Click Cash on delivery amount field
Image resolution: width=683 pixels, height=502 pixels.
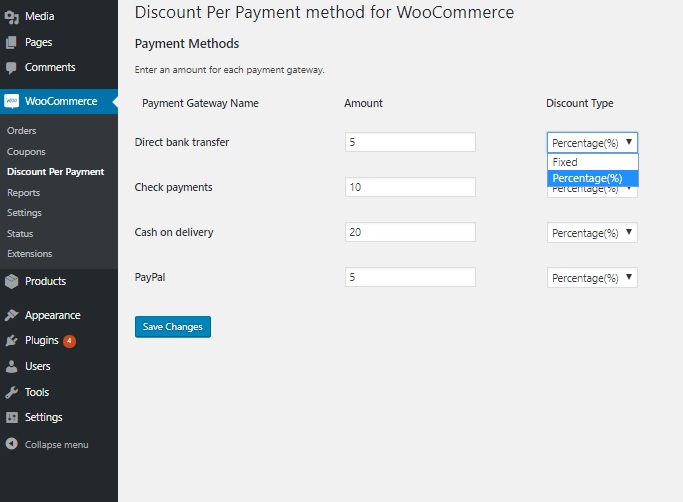click(x=410, y=232)
